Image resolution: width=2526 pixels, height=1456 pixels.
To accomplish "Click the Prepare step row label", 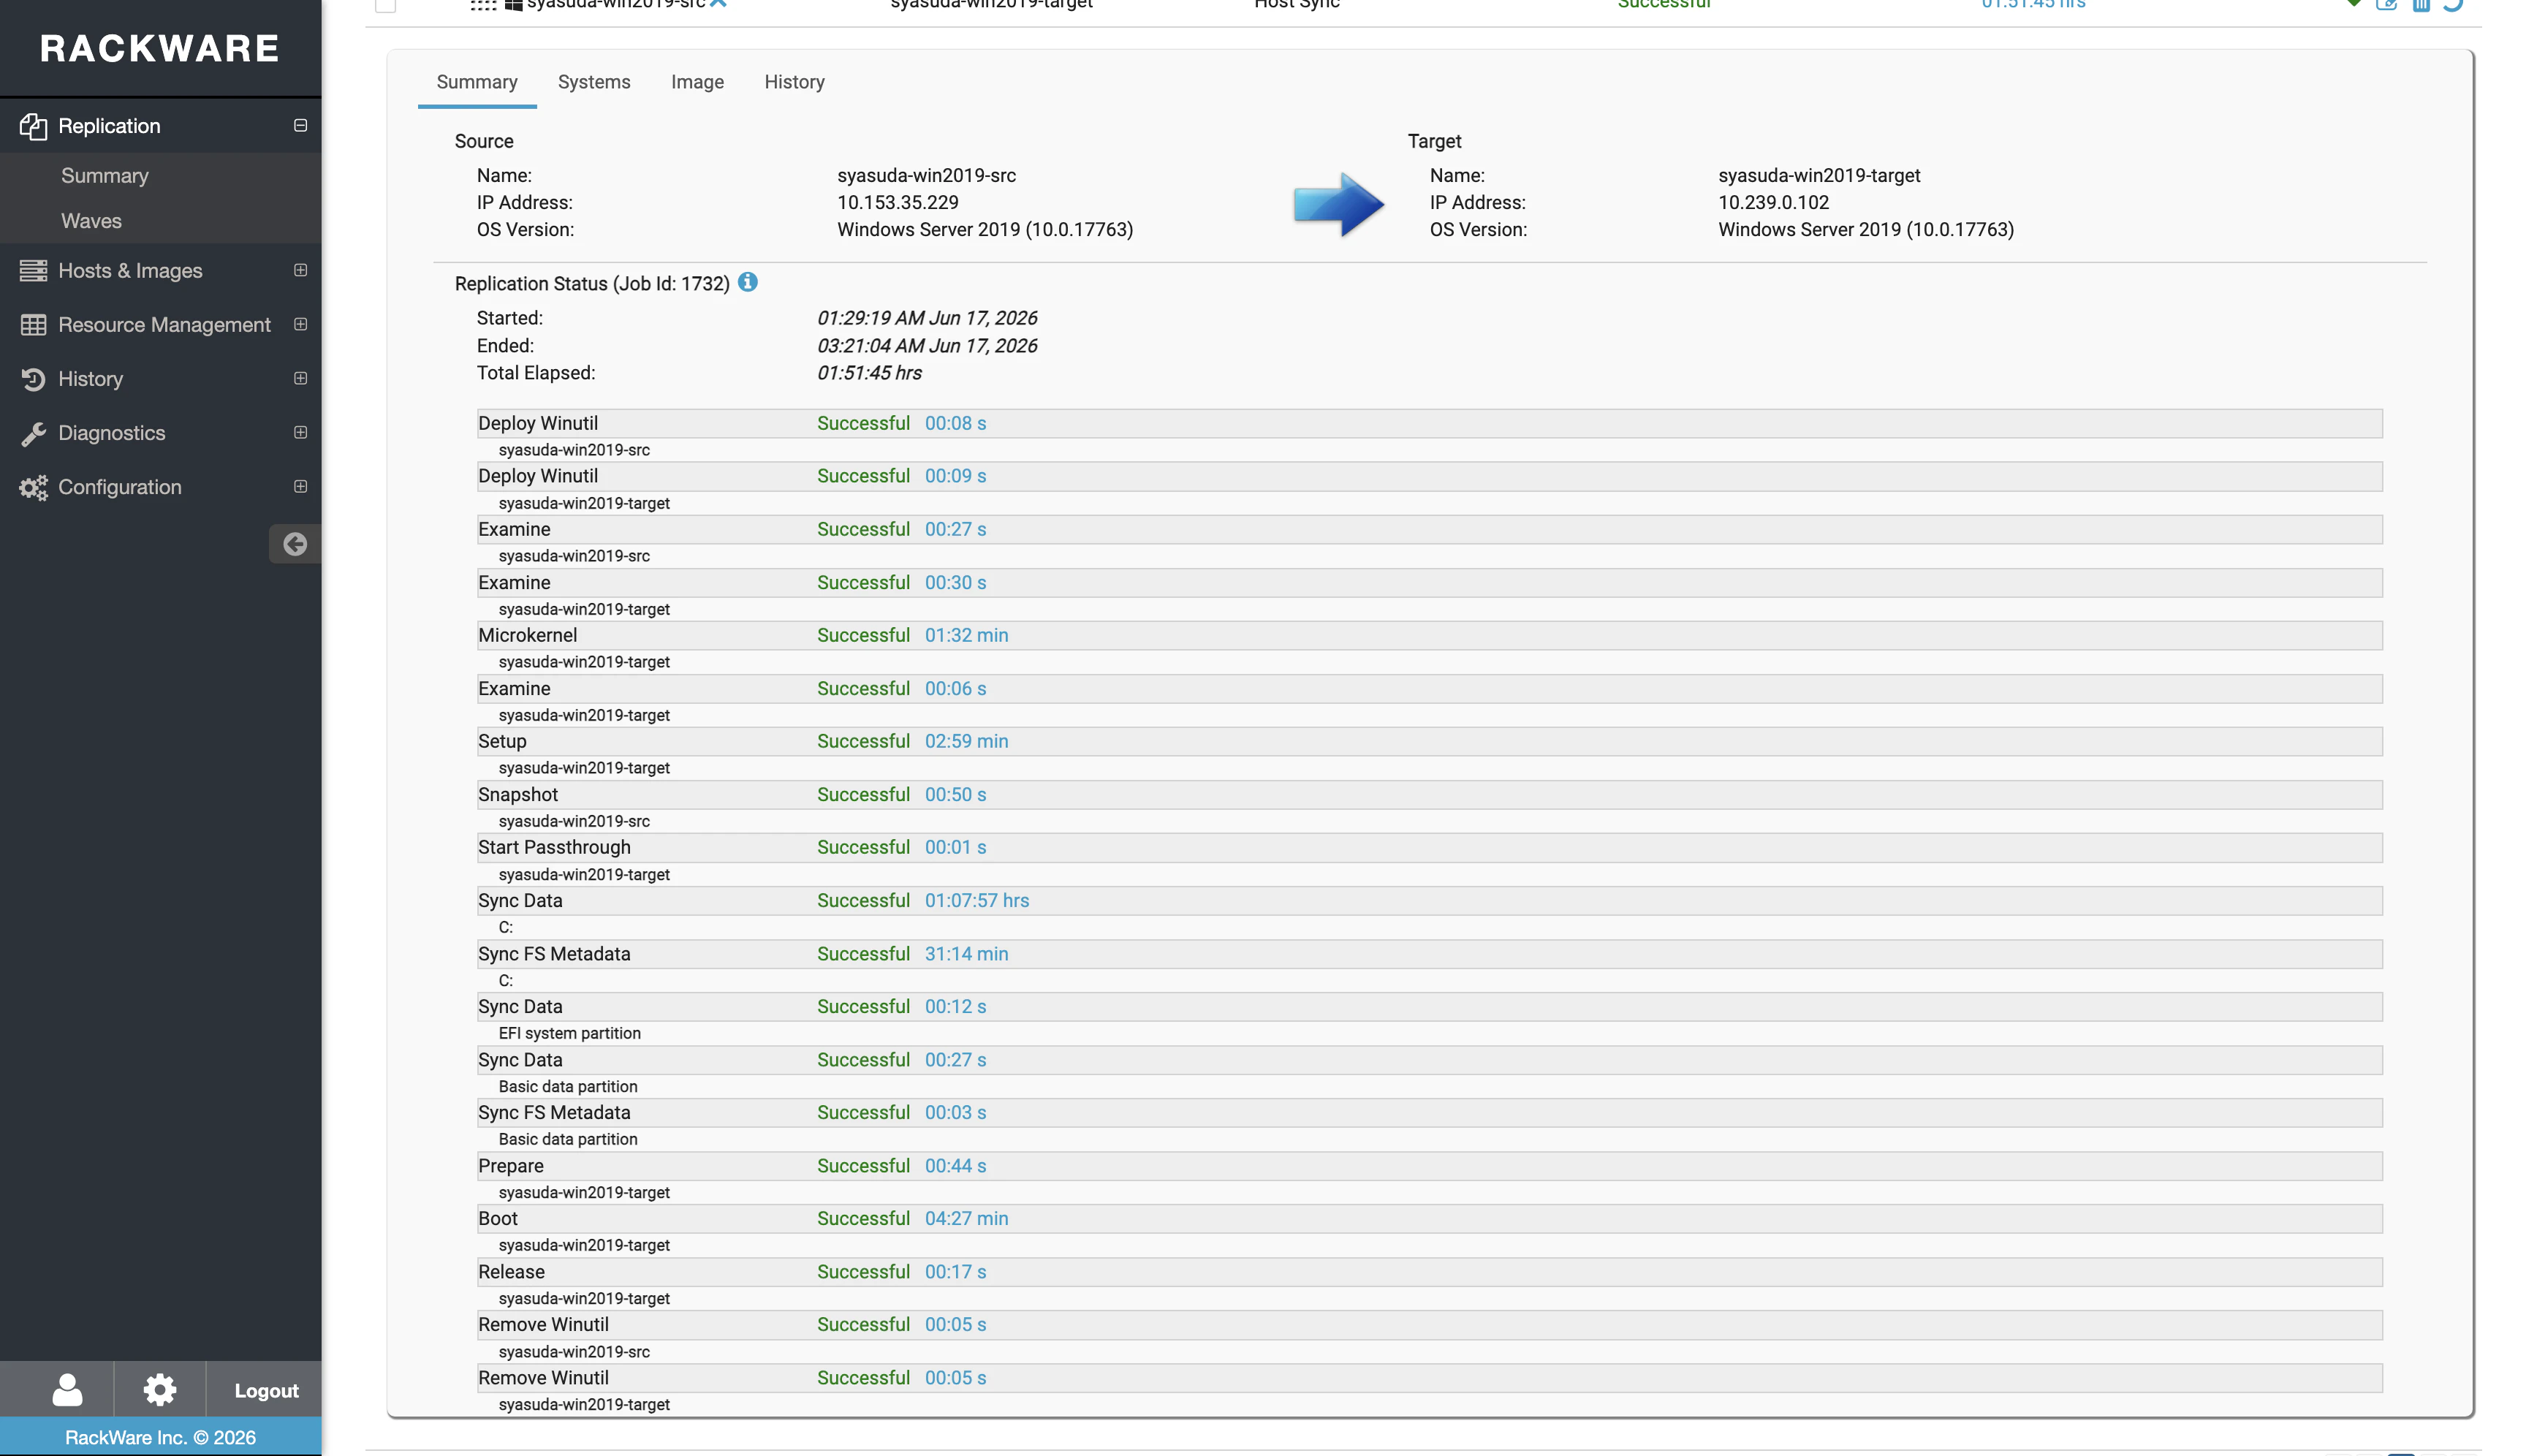I will click(x=511, y=1166).
